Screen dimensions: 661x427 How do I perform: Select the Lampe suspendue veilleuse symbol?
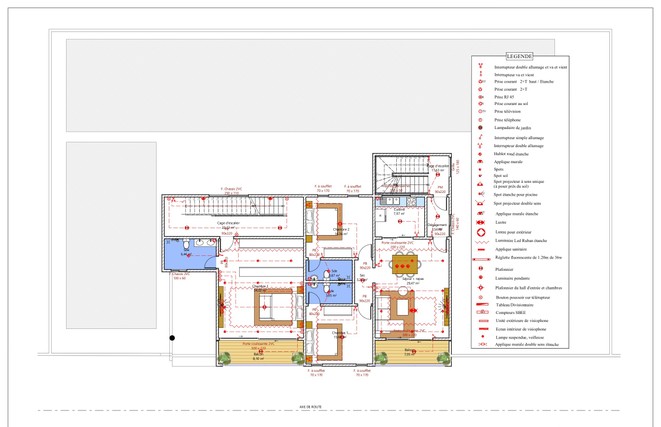483,337
